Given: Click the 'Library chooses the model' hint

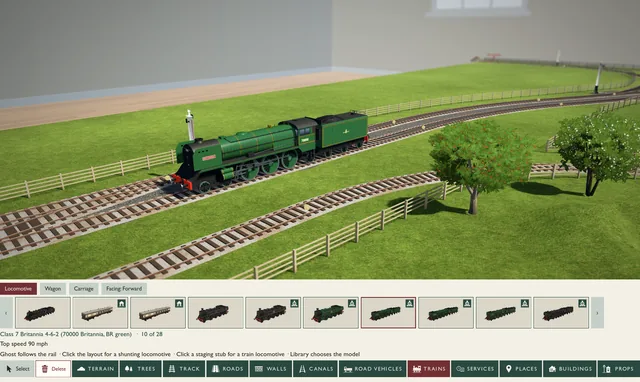Looking at the screenshot, I should 325,354.
